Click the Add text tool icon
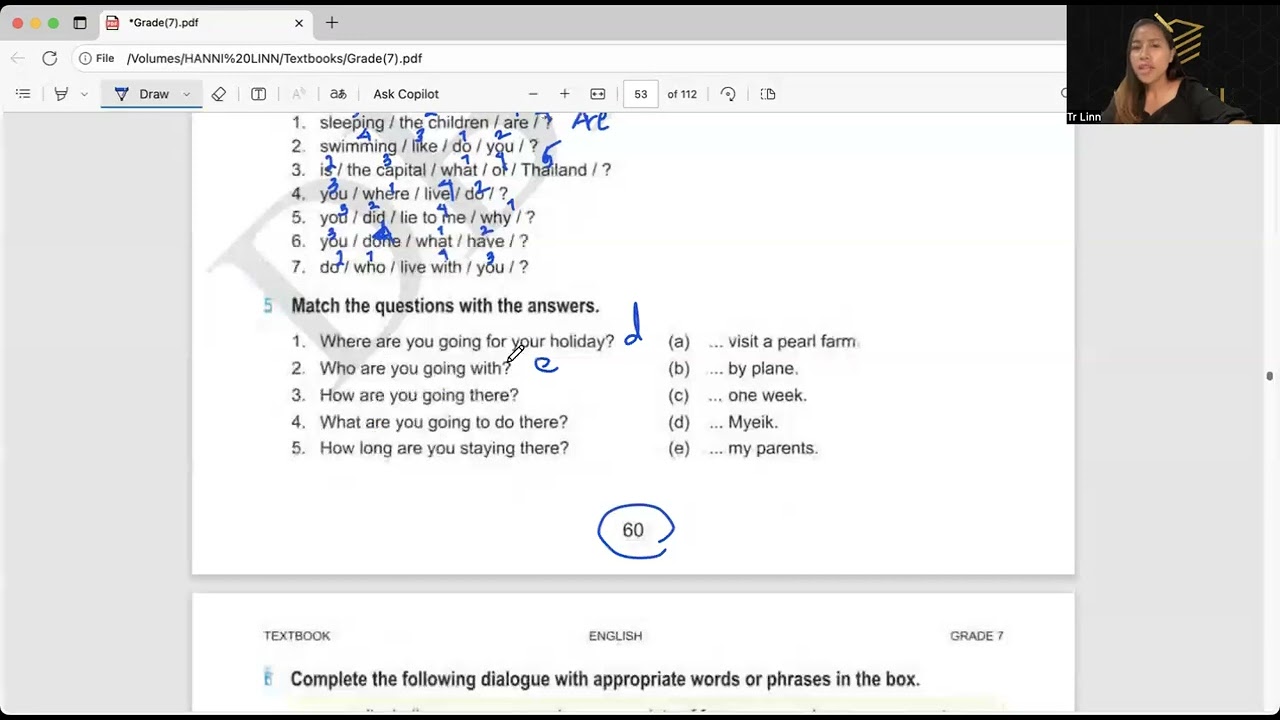Screen dimensions: 1280x720 [x=258, y=94]
